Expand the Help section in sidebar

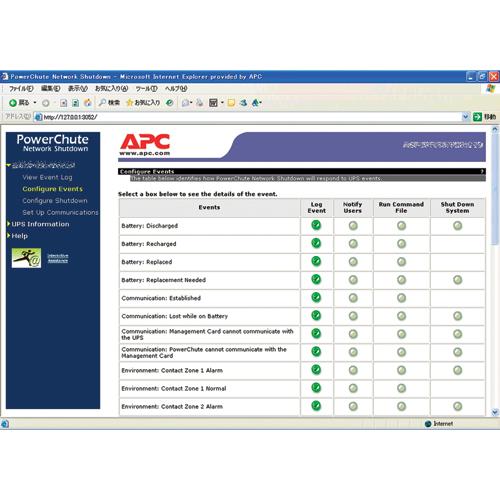18,236
